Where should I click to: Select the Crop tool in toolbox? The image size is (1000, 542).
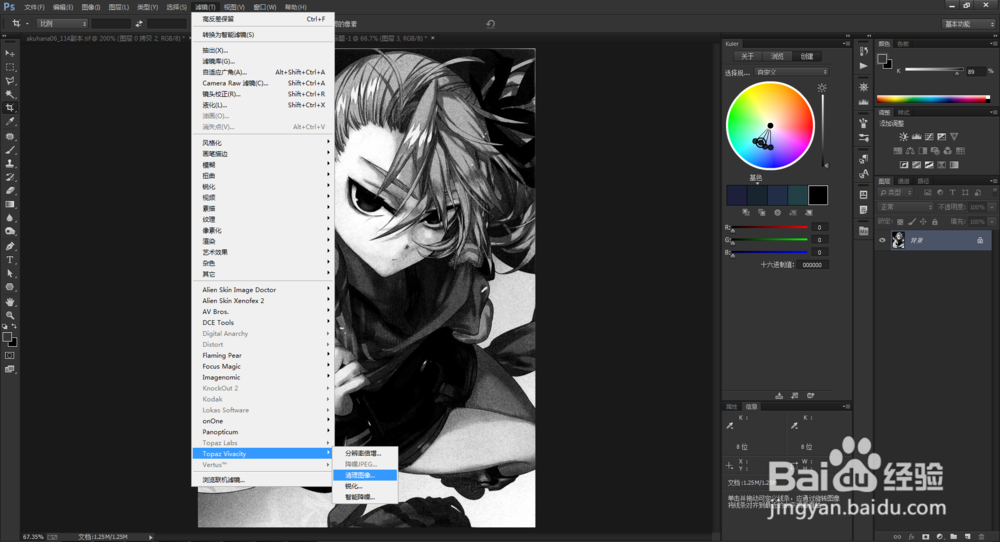tap(10, 108)
